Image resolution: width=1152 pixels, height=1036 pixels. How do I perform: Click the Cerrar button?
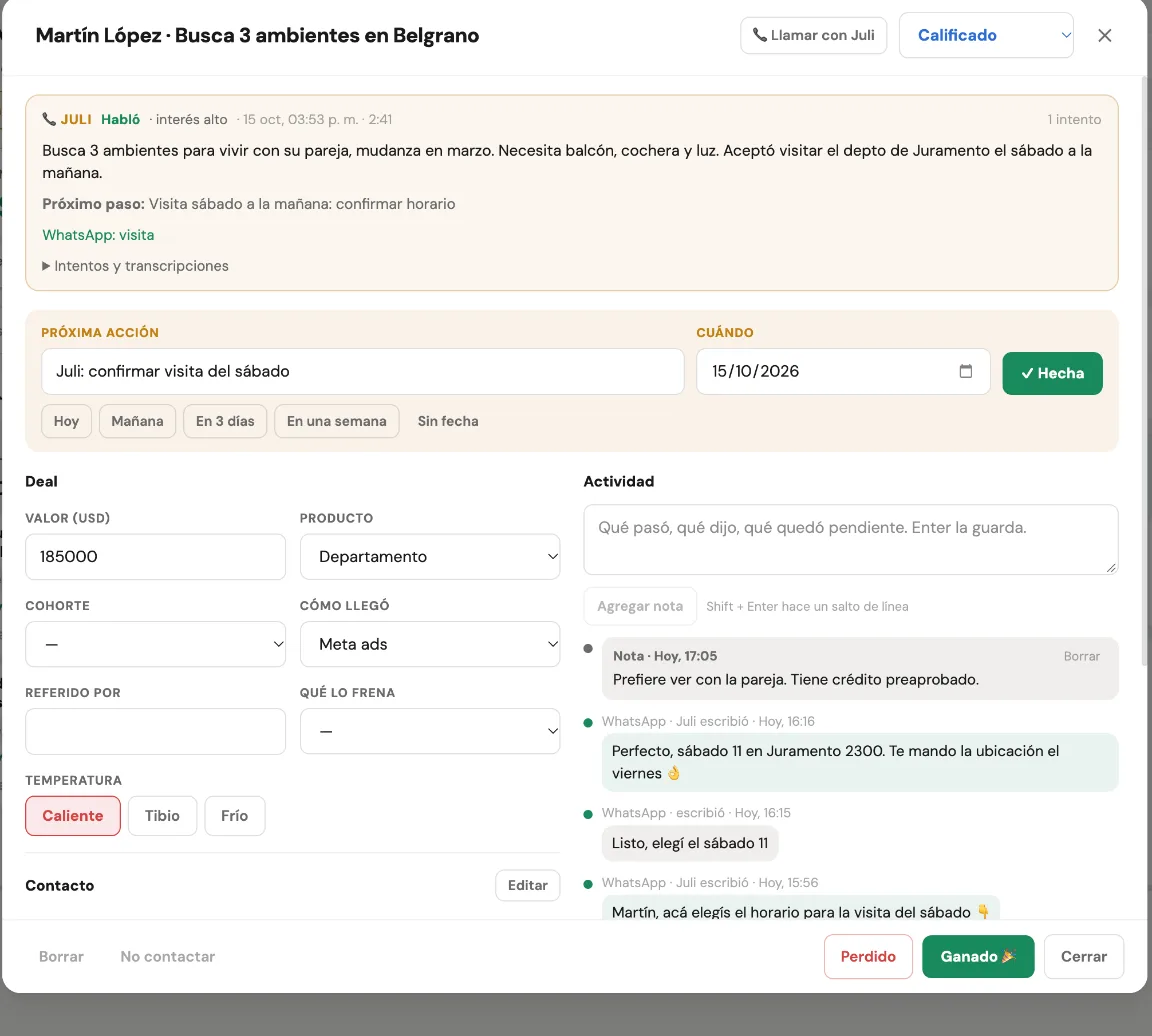point(1084,957)
